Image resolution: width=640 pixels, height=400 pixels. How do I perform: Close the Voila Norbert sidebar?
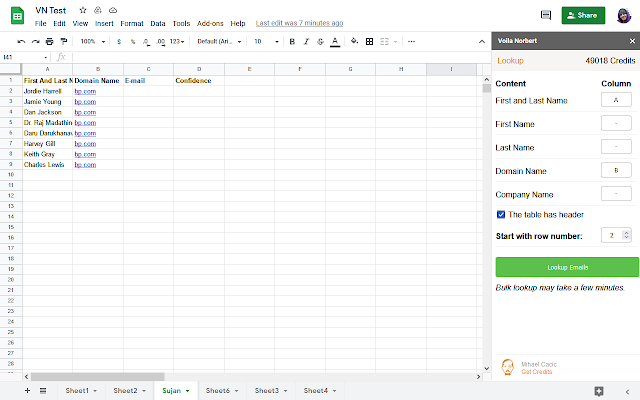[632, 41]
